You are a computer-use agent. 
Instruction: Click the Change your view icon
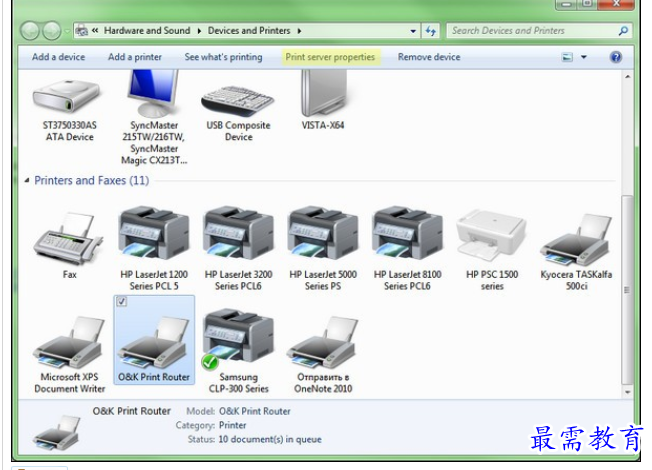point(567,57)
